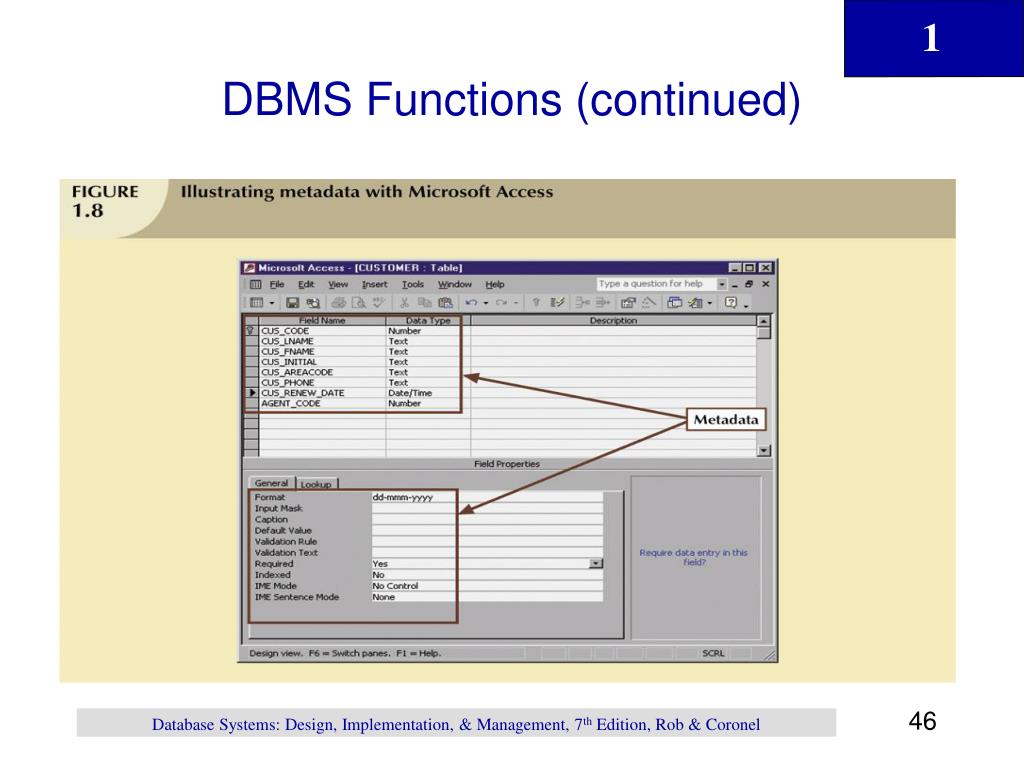Click the Redo arrow icon

501,303
